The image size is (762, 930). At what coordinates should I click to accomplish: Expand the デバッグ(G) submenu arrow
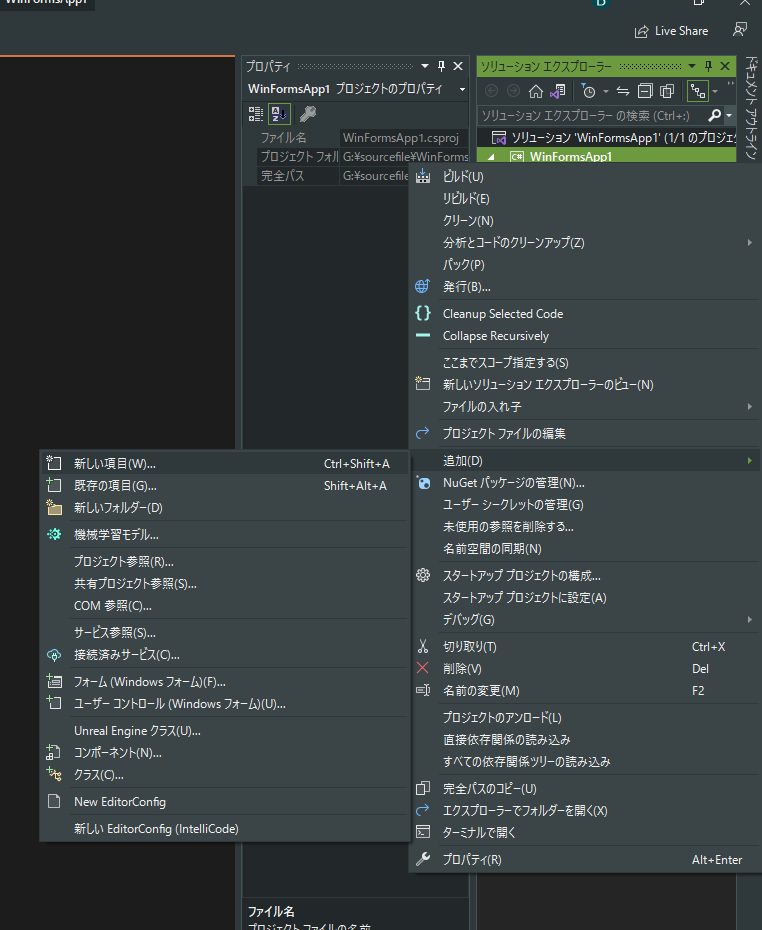[x=750, y=620]
